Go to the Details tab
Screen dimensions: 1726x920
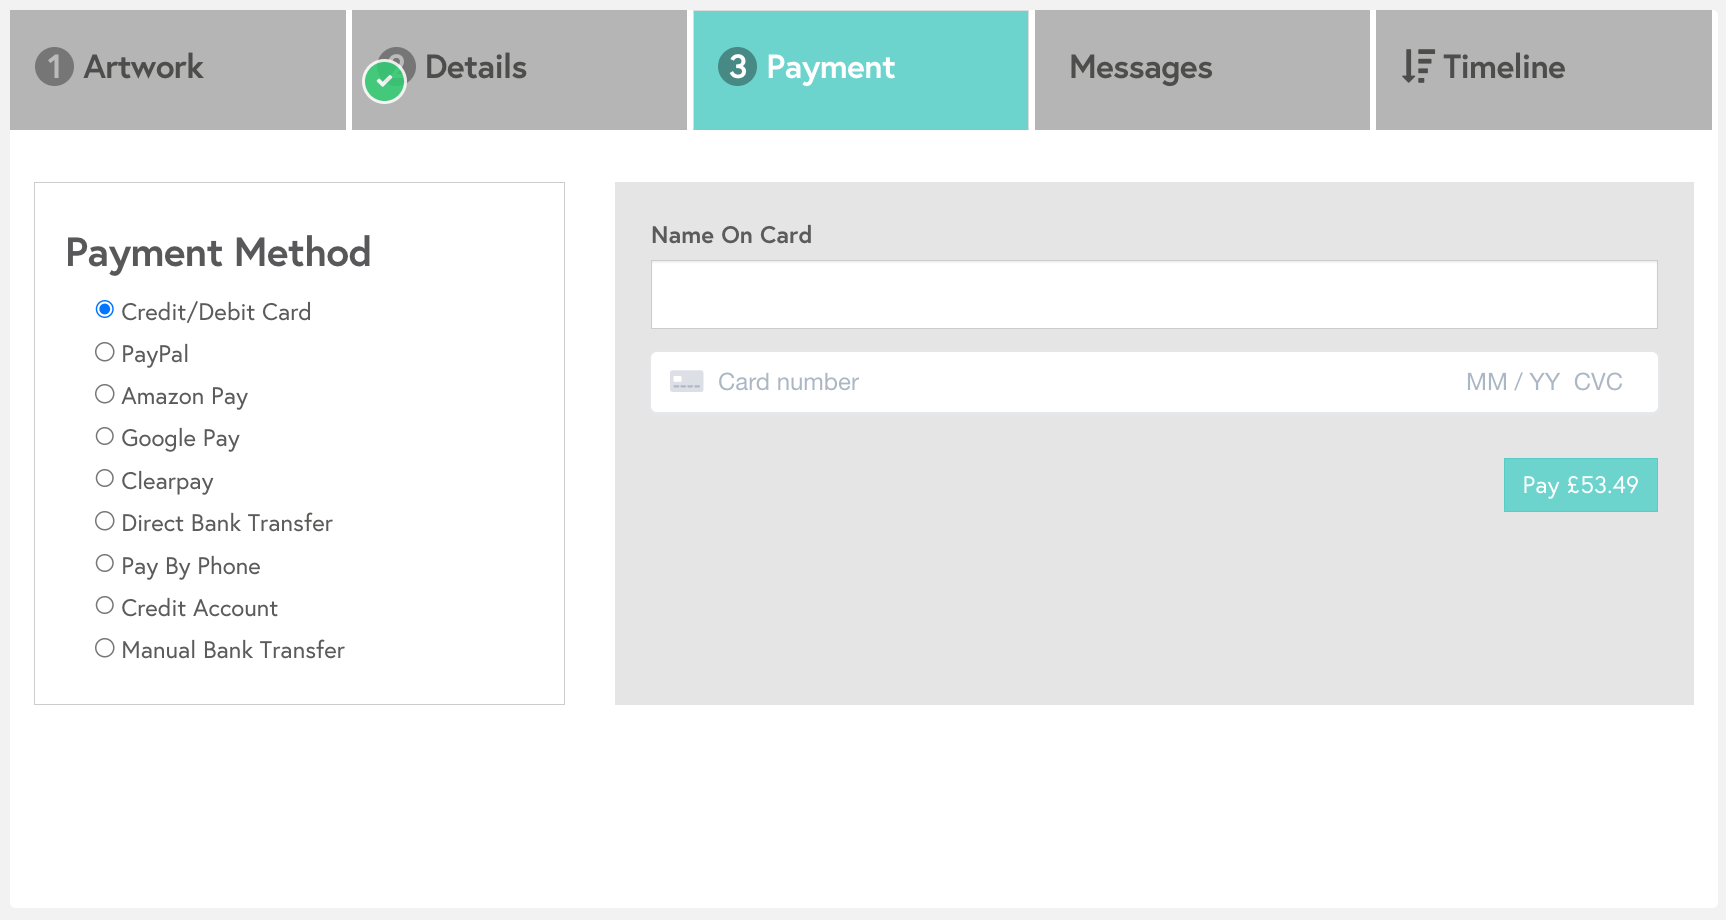tap(519, 69)
